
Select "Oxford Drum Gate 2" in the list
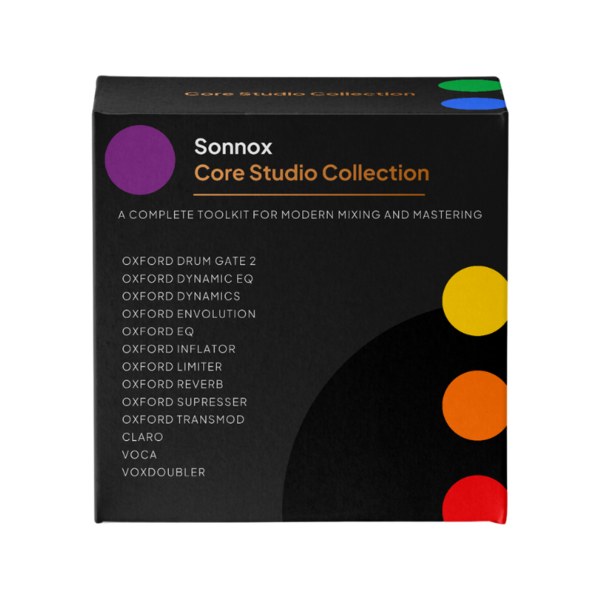(x=189, y=261)
